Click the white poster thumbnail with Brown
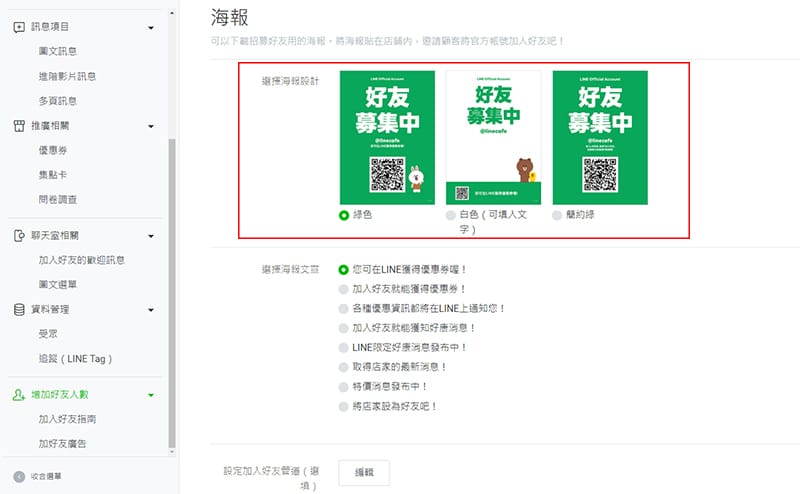The image size is (800, 494). 493,137
